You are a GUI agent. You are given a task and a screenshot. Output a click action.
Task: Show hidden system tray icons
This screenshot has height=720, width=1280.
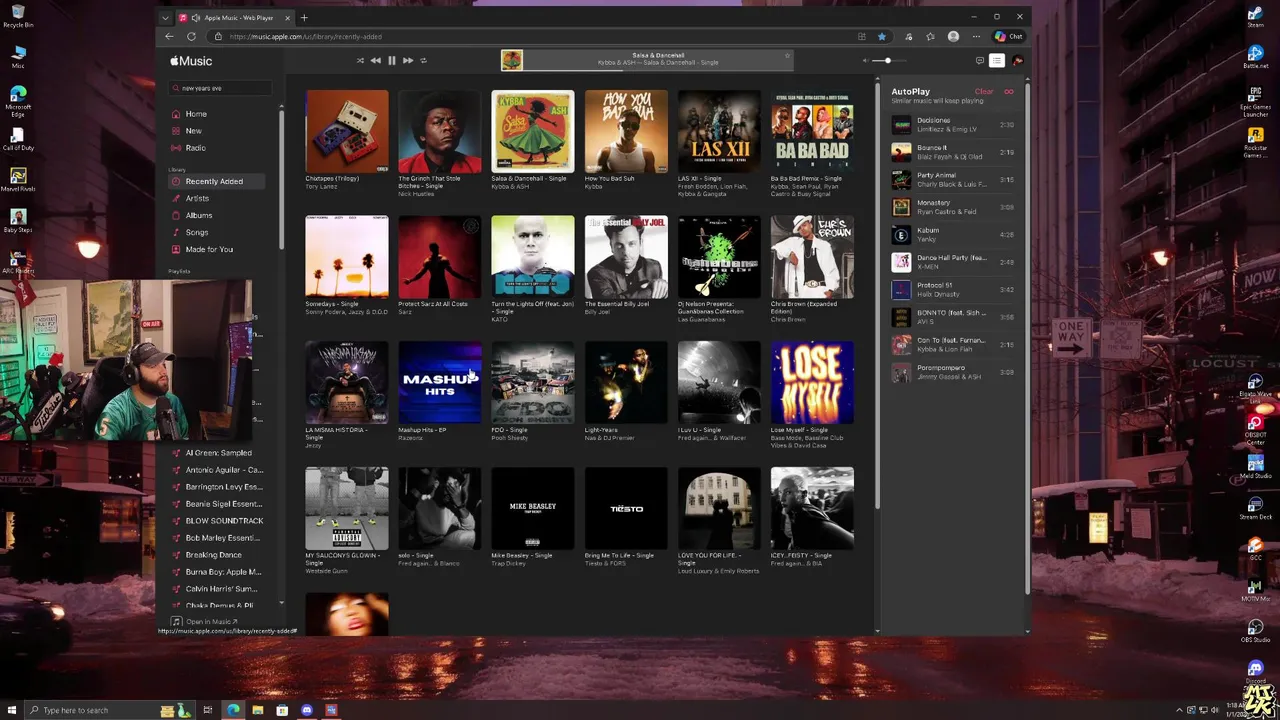coord(1178,710)
